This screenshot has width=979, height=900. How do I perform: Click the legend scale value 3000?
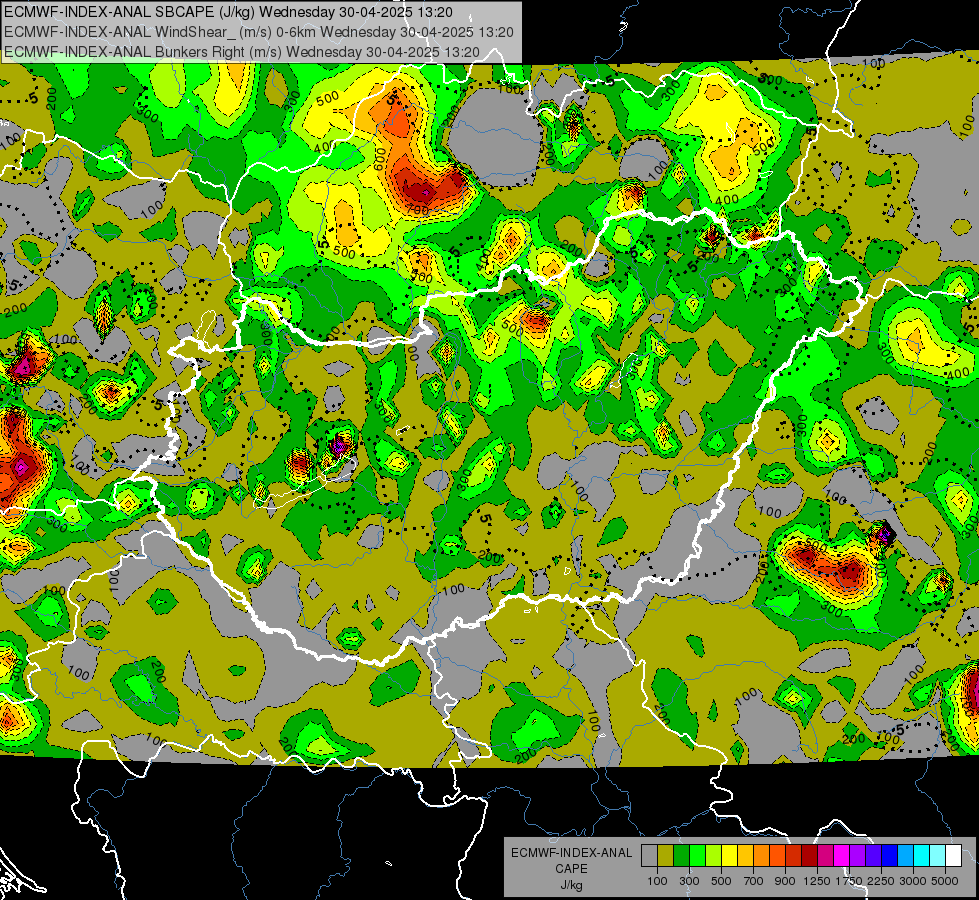(x=913, y=881)
